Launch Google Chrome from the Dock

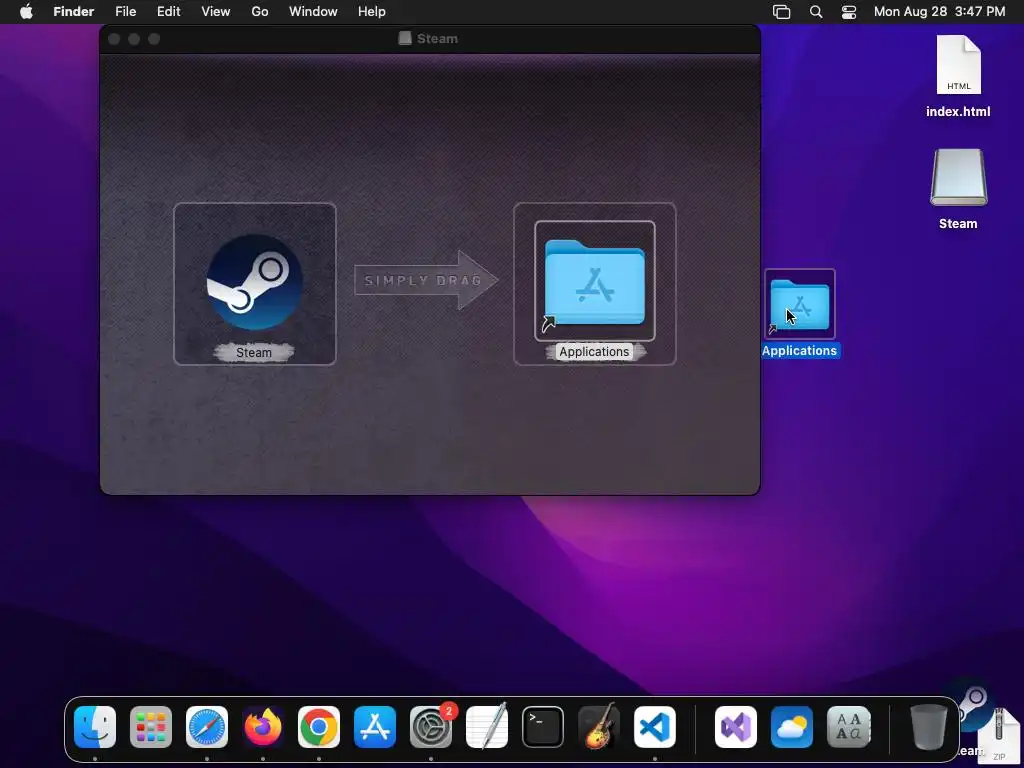pyautogui.click(x=319, y=727)
